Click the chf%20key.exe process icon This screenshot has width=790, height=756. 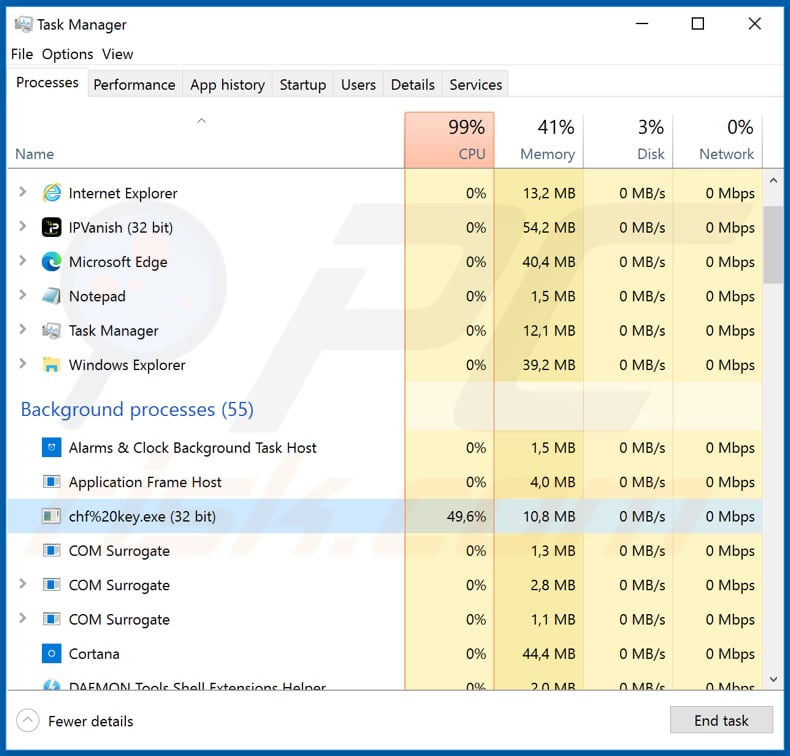click(51, 517)
